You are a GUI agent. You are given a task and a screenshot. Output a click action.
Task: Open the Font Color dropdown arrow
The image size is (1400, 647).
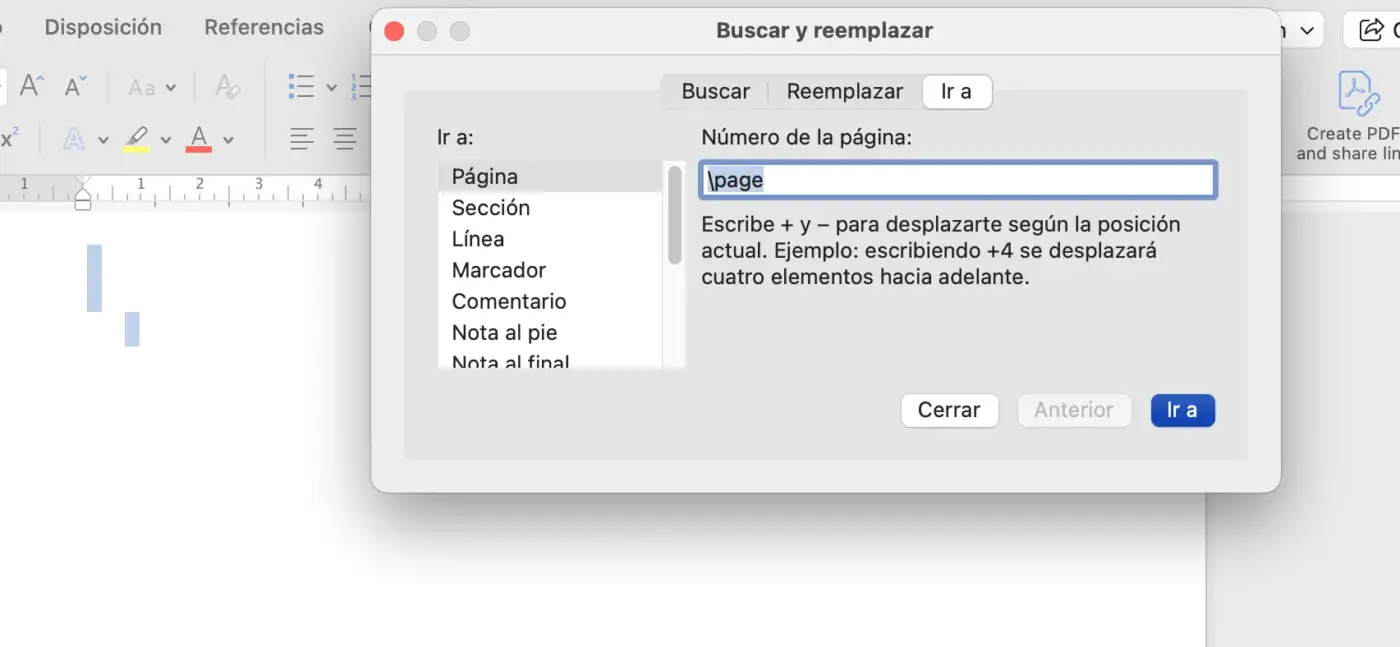tap(228, 139)
